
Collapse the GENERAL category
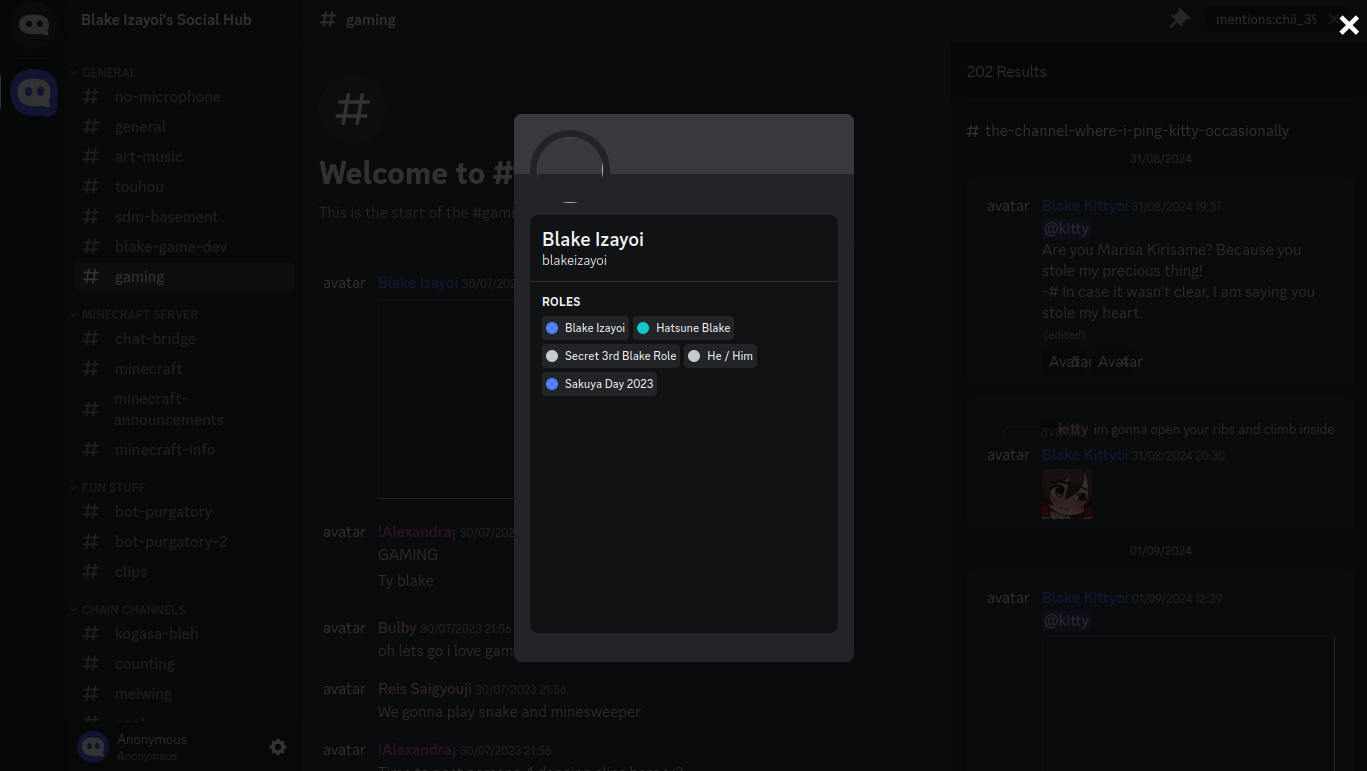[x=103, y=73]
